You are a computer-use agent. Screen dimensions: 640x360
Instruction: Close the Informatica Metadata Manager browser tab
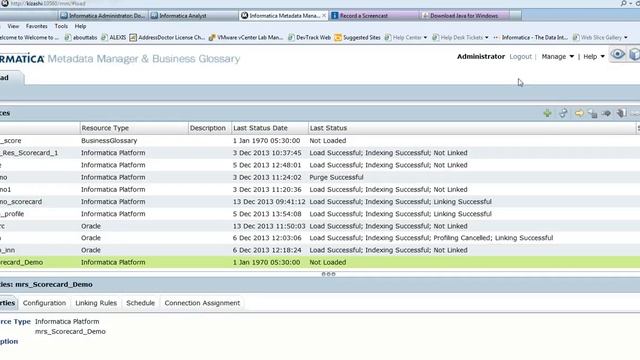[324, 16]
